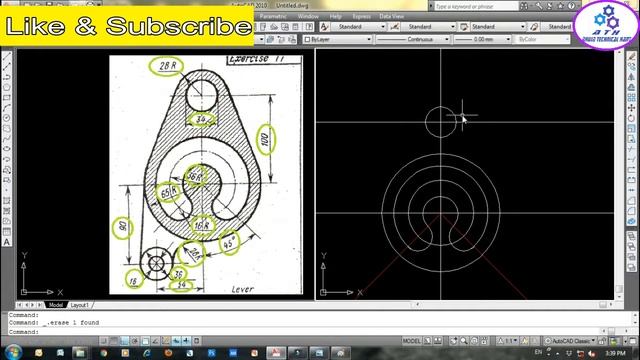This screenshot has width=640, height=360.
Task: Select the Mirror tool
Action: coord(631,77)
